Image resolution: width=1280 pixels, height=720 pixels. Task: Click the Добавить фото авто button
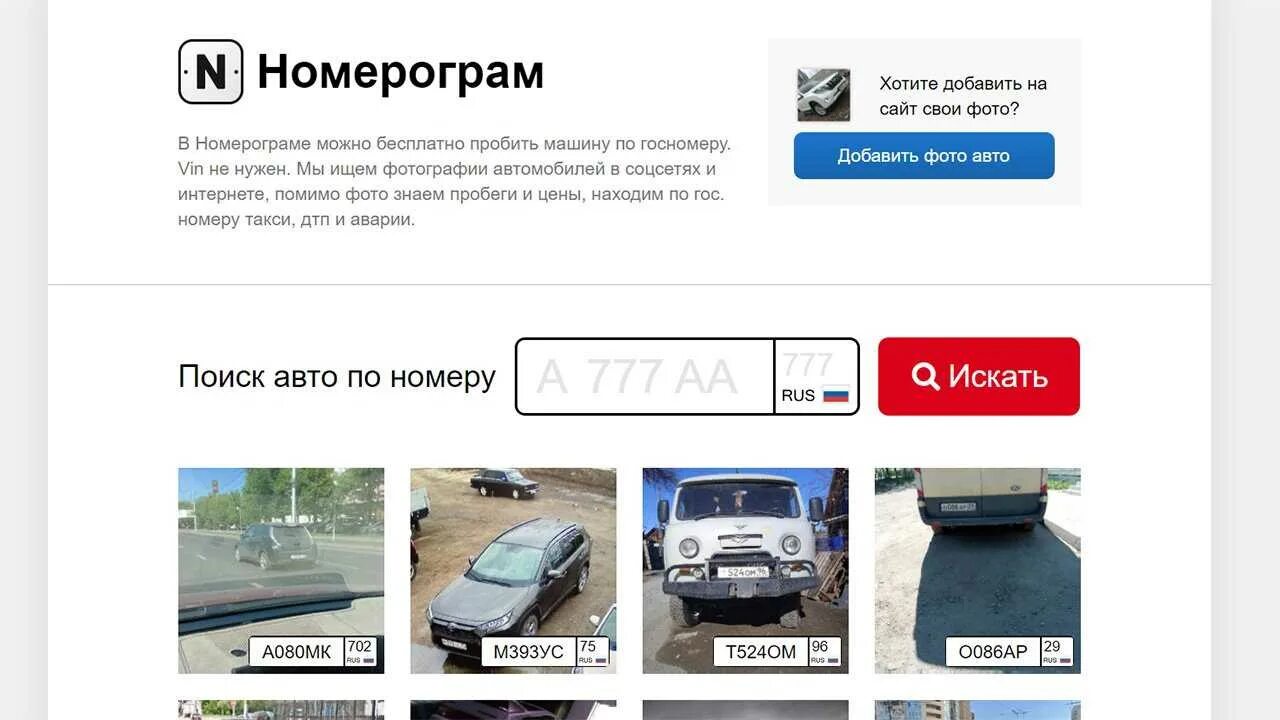[924, 156]
